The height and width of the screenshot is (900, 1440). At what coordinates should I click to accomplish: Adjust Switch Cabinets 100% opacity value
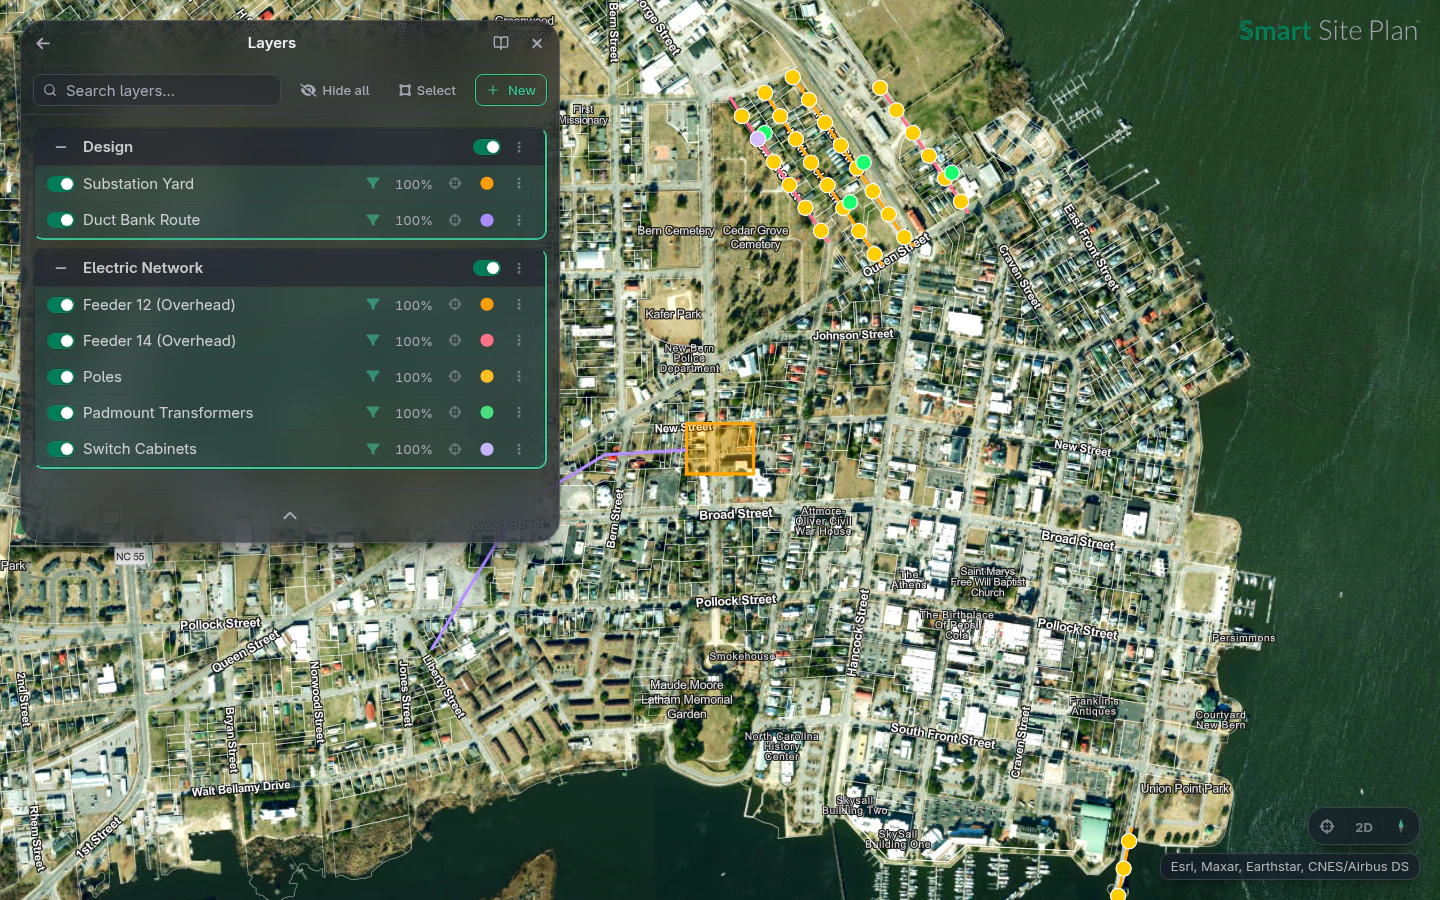414,449
